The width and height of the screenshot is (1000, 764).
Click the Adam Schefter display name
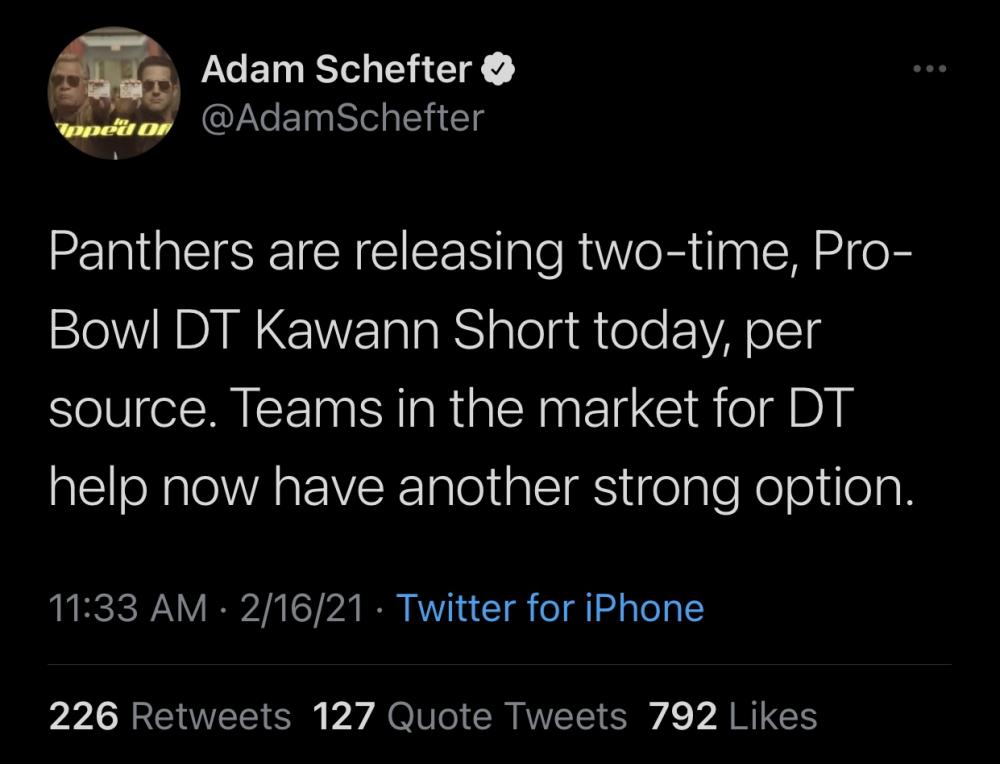click(336, 69)
